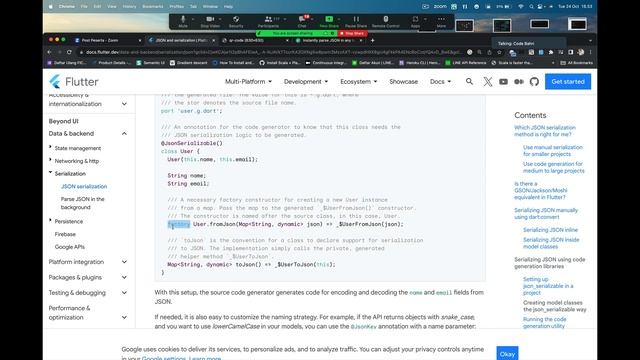Open Parse JSON in the background
The height and width of the screenshot is (360, 640).
[x=82, y=203]
